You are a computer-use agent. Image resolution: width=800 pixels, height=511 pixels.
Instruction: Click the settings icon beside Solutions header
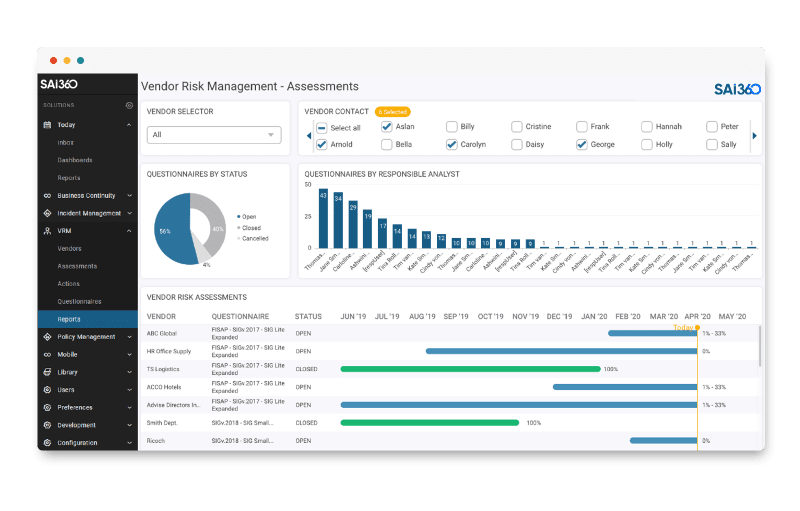[129, 105]
